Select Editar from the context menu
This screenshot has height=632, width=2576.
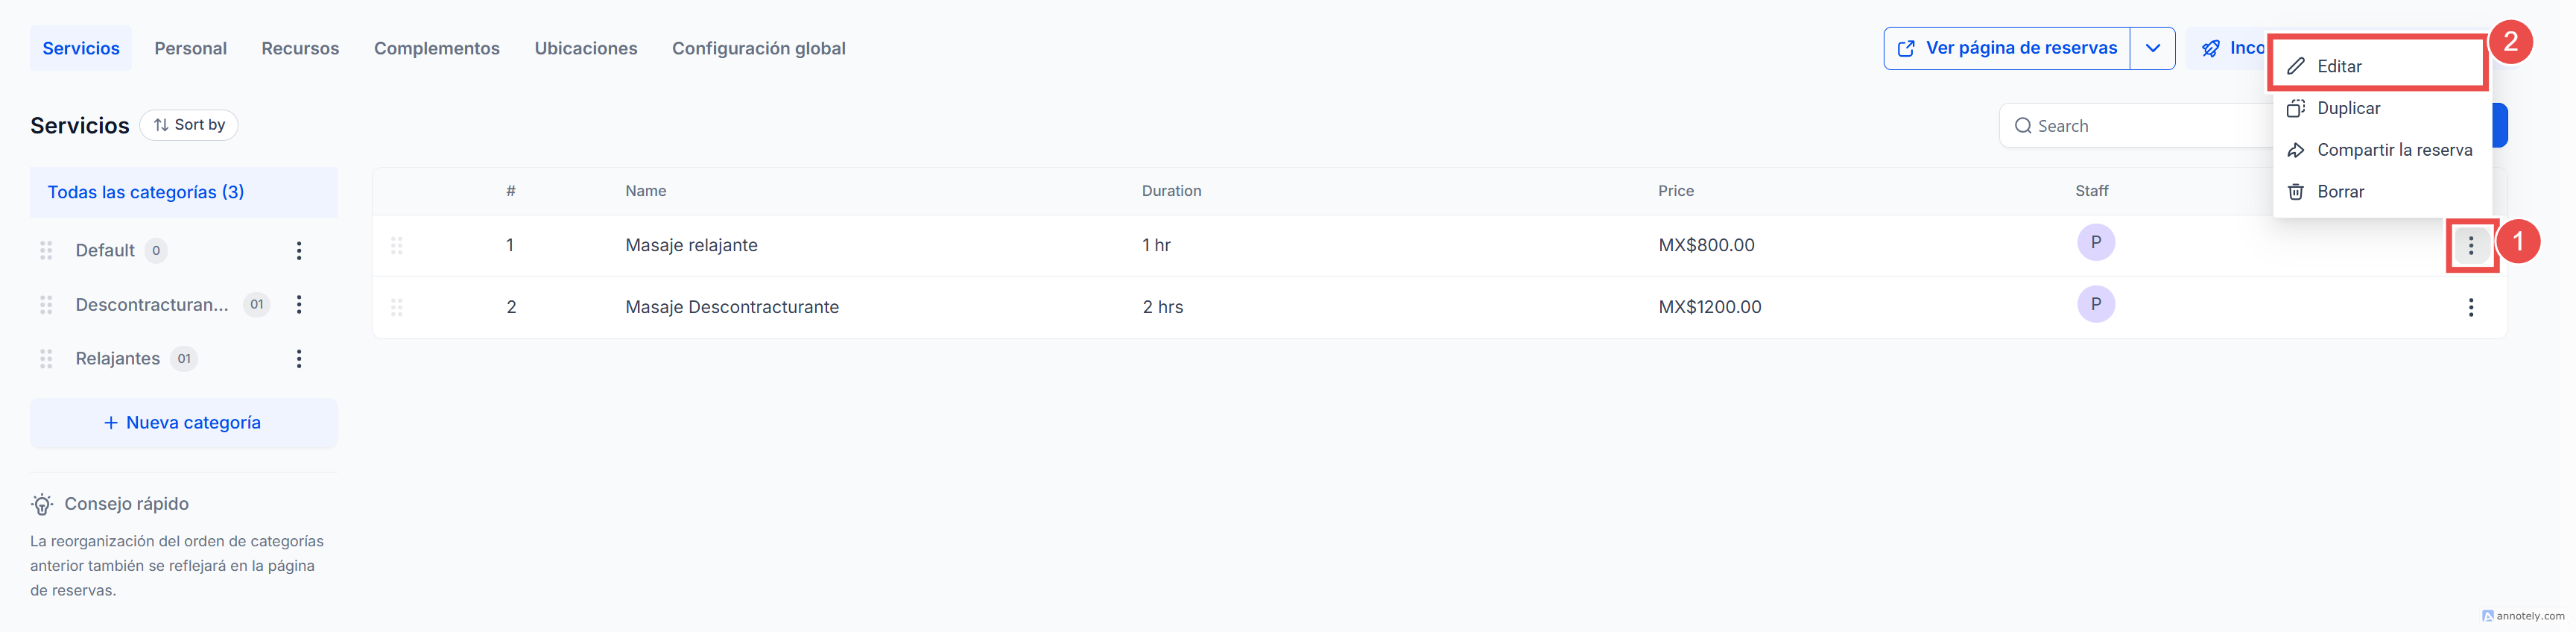(x=2339, y=66)
